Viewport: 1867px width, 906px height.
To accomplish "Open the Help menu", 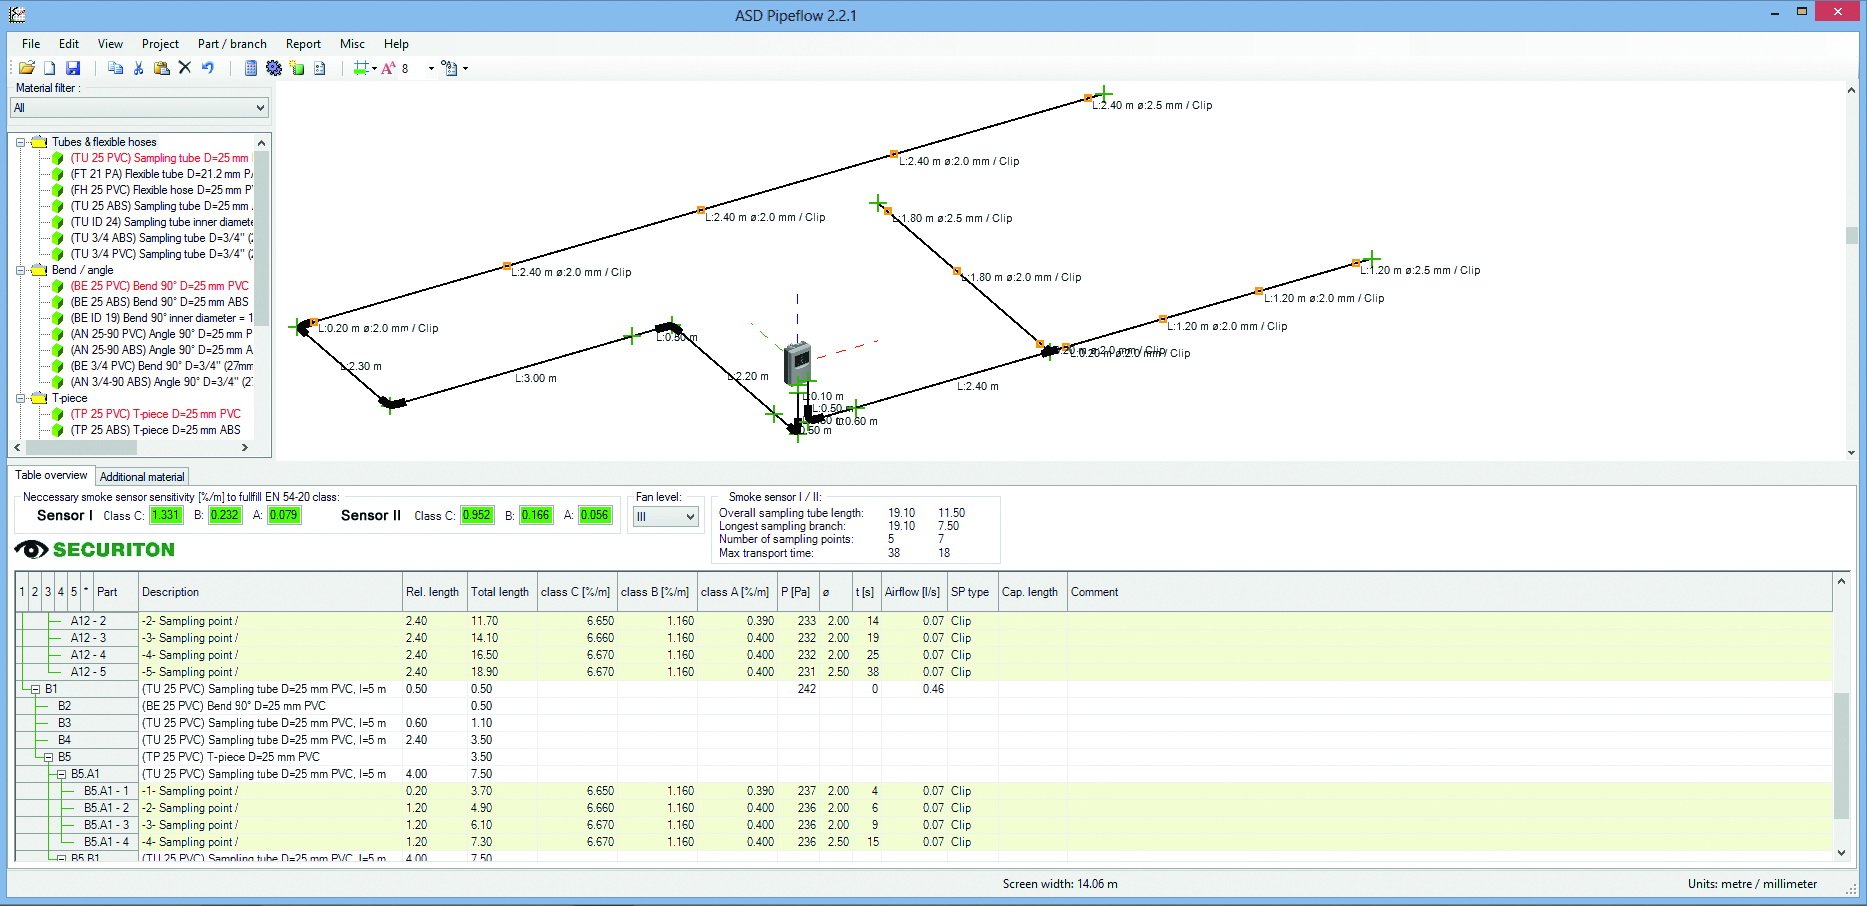I will coord(396,44).
